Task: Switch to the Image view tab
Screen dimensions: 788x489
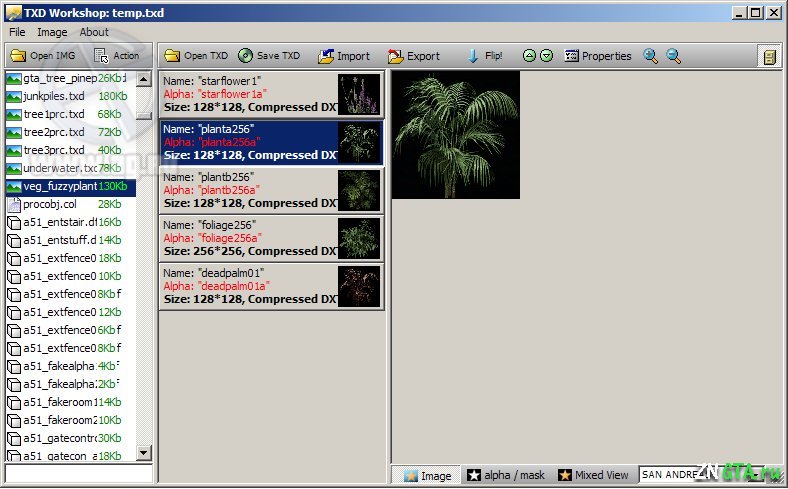Action: click(x=427, y=475)
